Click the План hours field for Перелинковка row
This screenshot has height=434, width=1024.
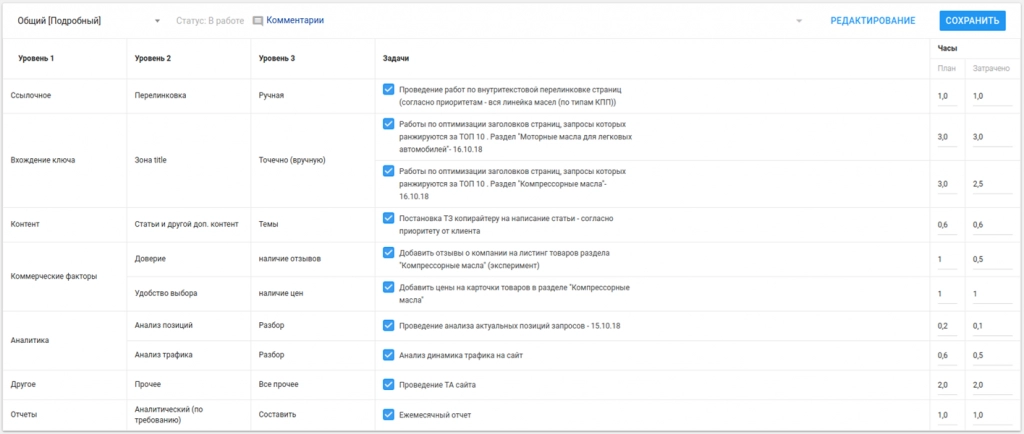947,96
